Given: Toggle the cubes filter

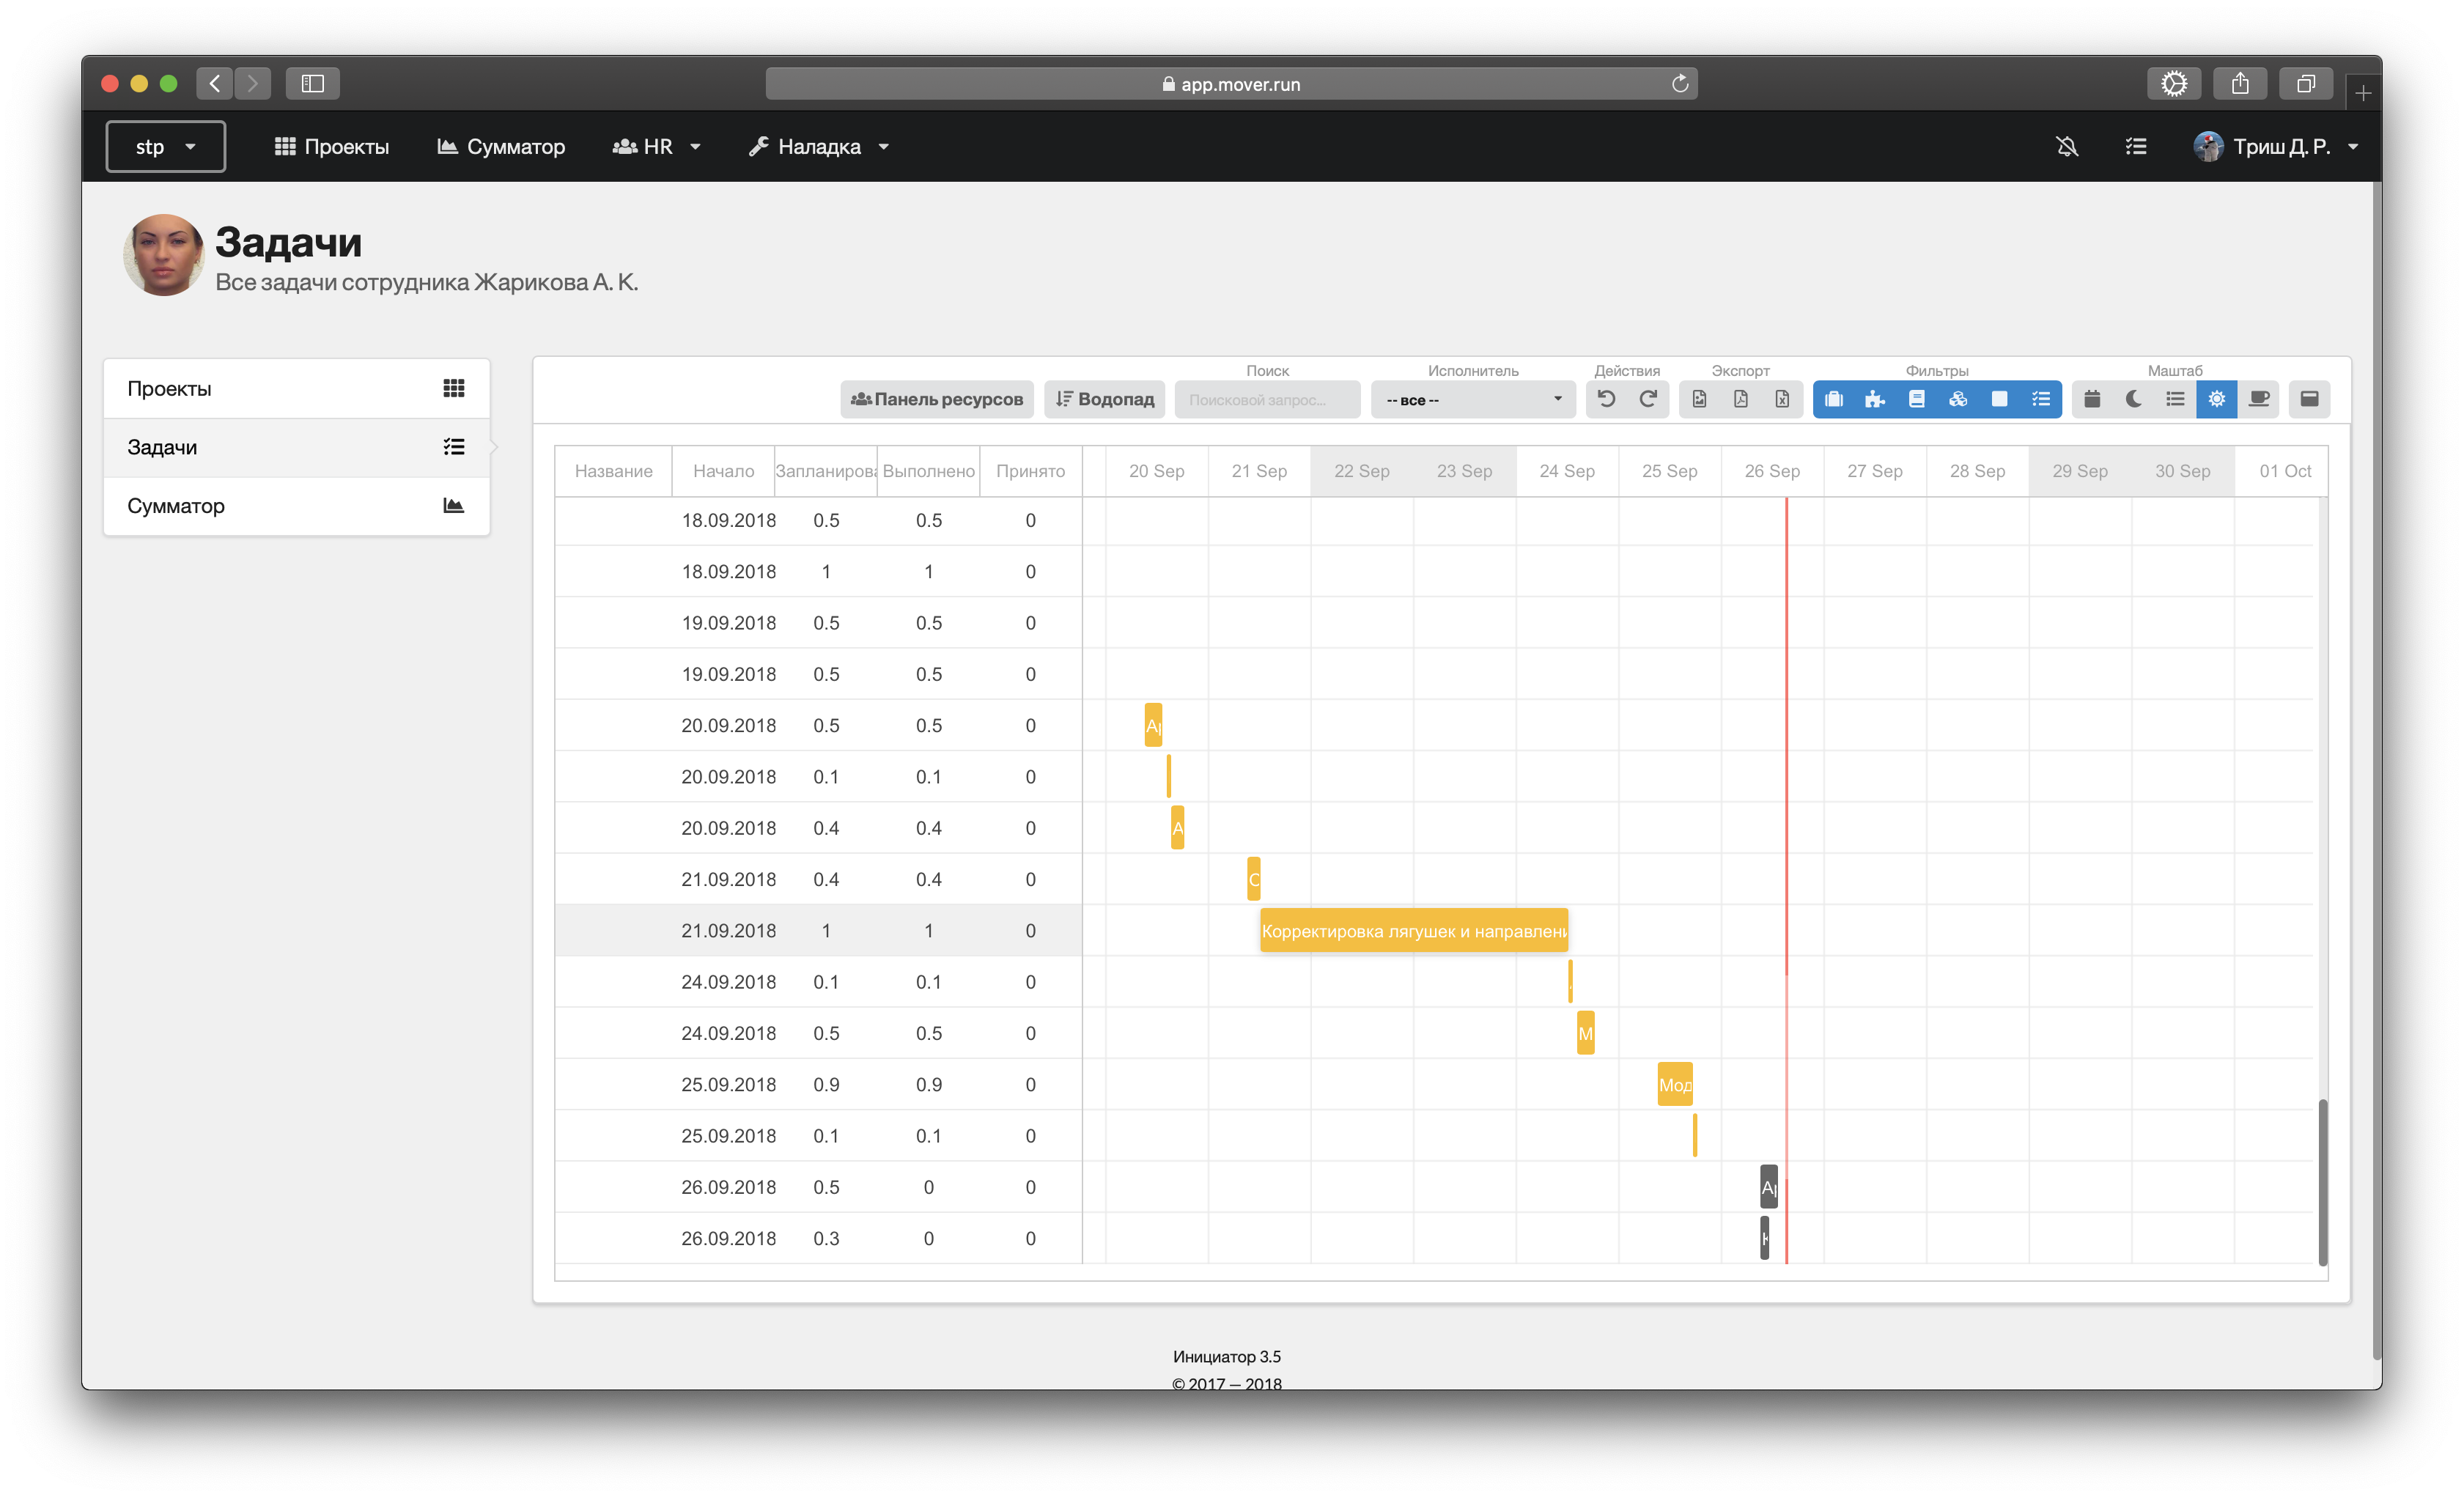Looking at the screenshot, I should coord(1958,399).
